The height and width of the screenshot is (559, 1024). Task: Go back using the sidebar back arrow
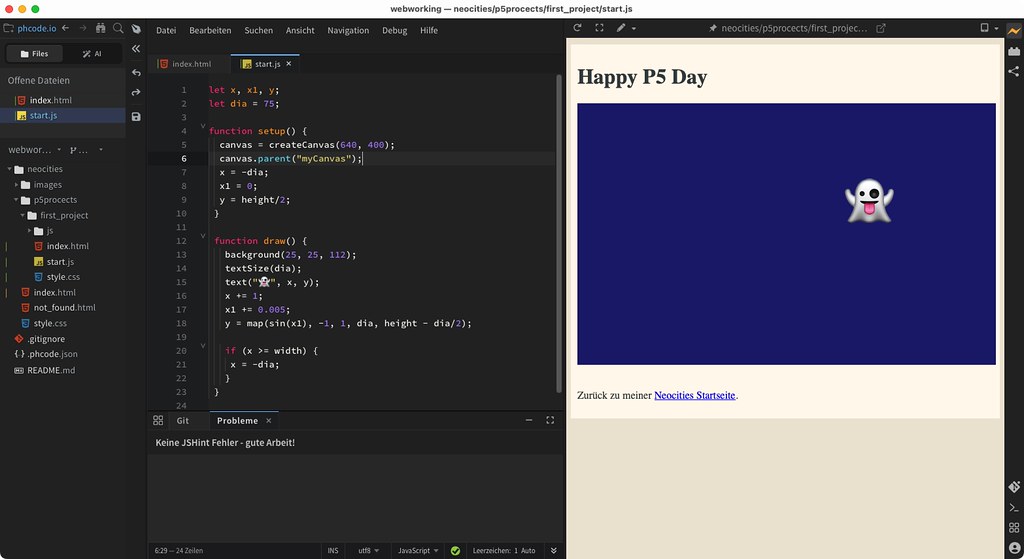[65, 28]
